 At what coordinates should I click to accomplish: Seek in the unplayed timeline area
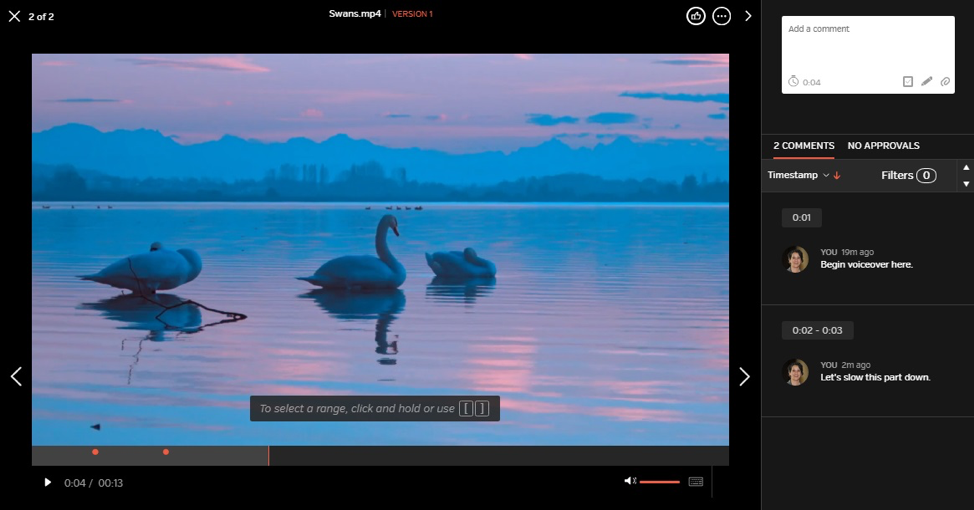click(x=499, y=456)
